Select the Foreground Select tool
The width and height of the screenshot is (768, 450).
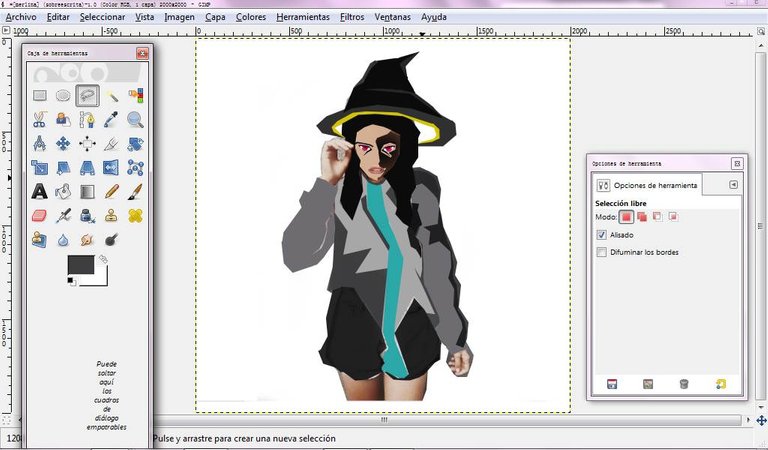tap(63, 119)
